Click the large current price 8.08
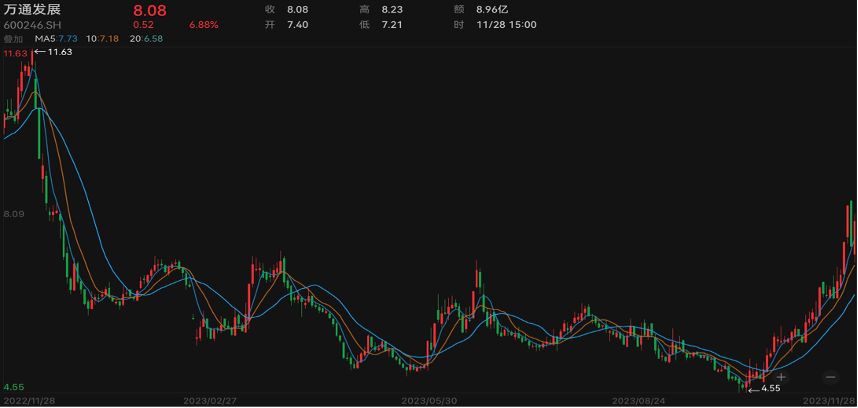Viewport: 858px width, 408px height. click(x=150, y=10)
